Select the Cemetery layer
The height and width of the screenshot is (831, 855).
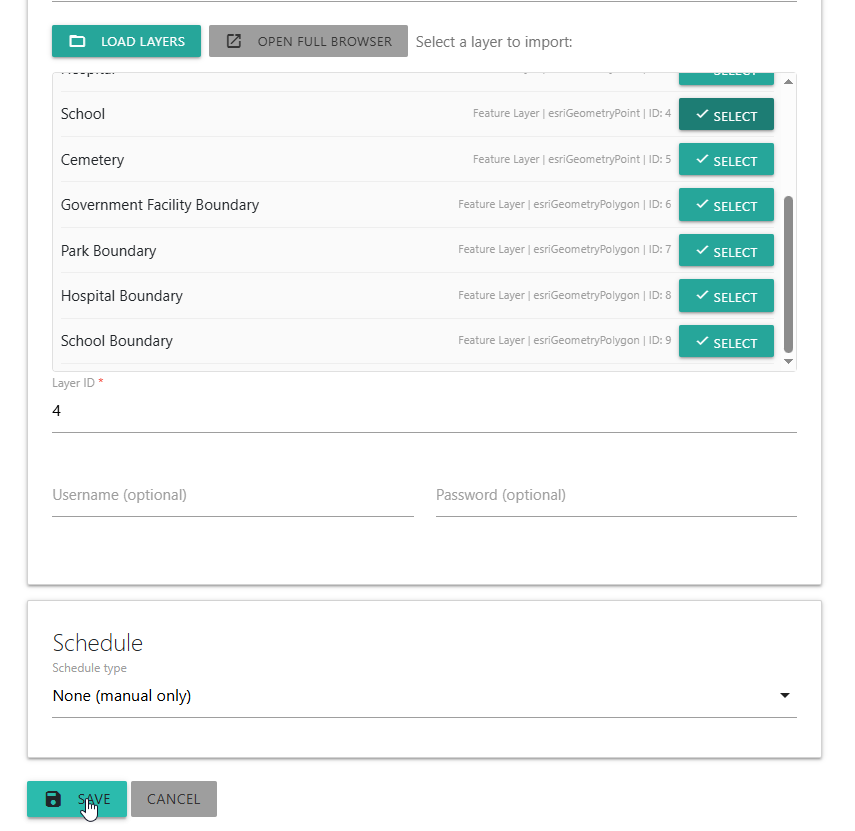[726, 159]
